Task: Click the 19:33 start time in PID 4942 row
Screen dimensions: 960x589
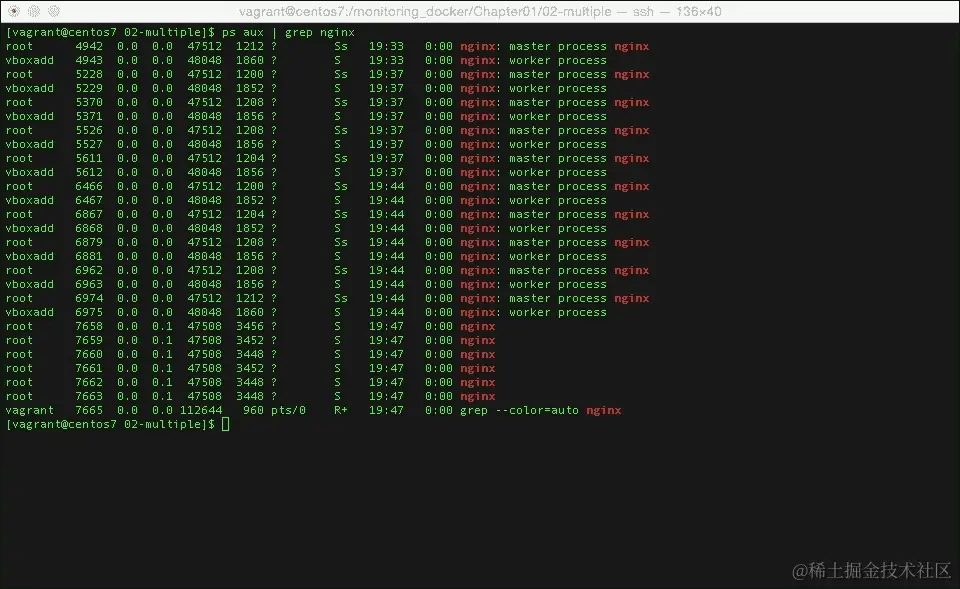Action: coord(386,47)
